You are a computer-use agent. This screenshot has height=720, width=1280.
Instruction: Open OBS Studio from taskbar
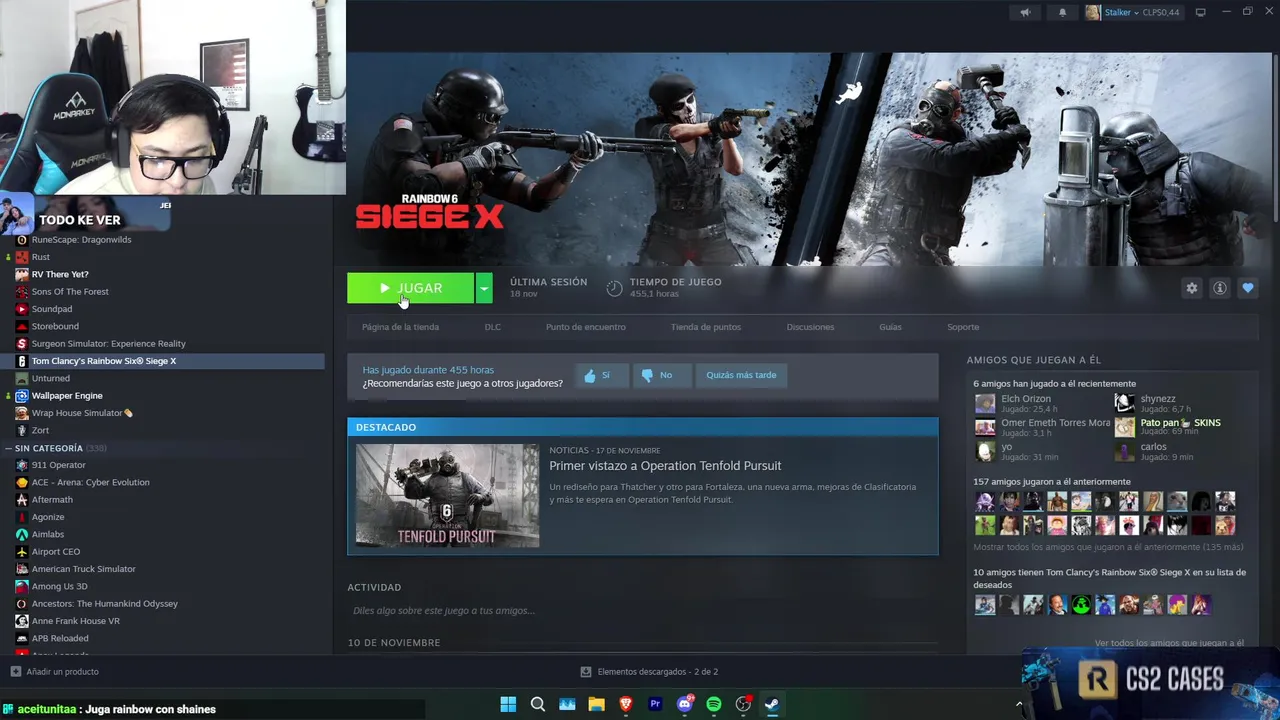pyautogui.click(x=743, y=704)
